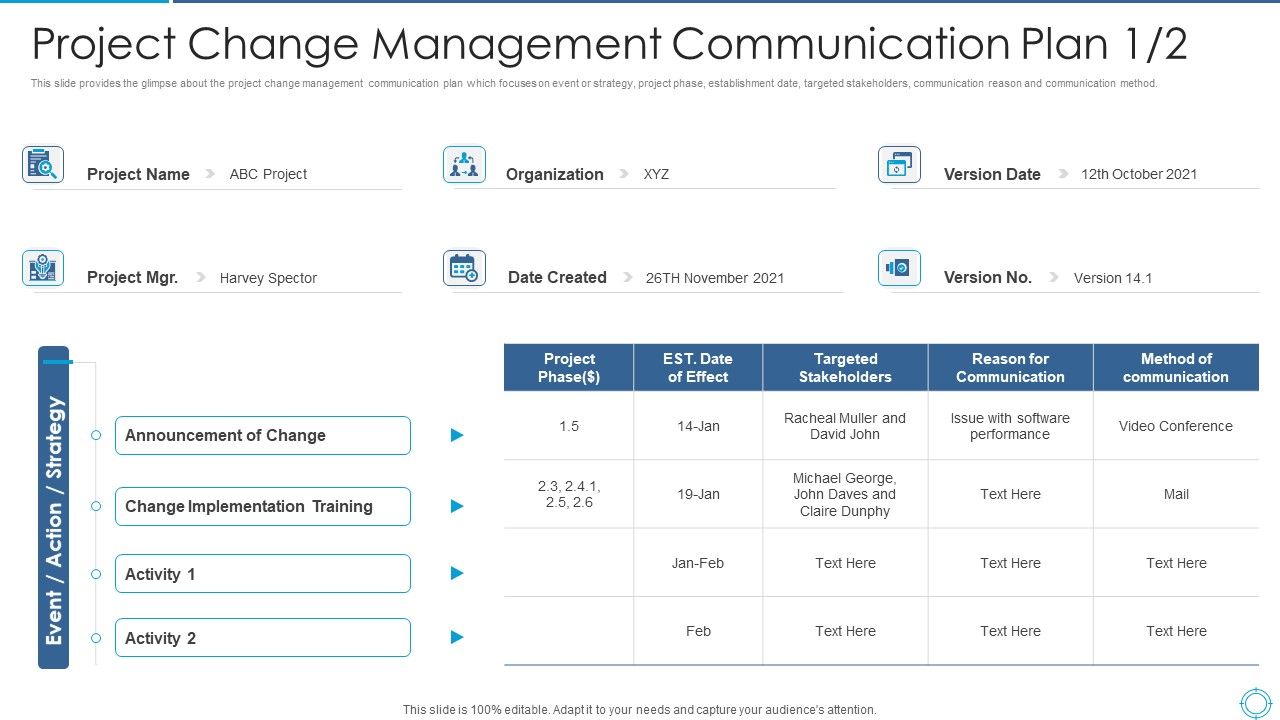
Task: Click the chevron after Version No. label
Action: [1053, 277]
